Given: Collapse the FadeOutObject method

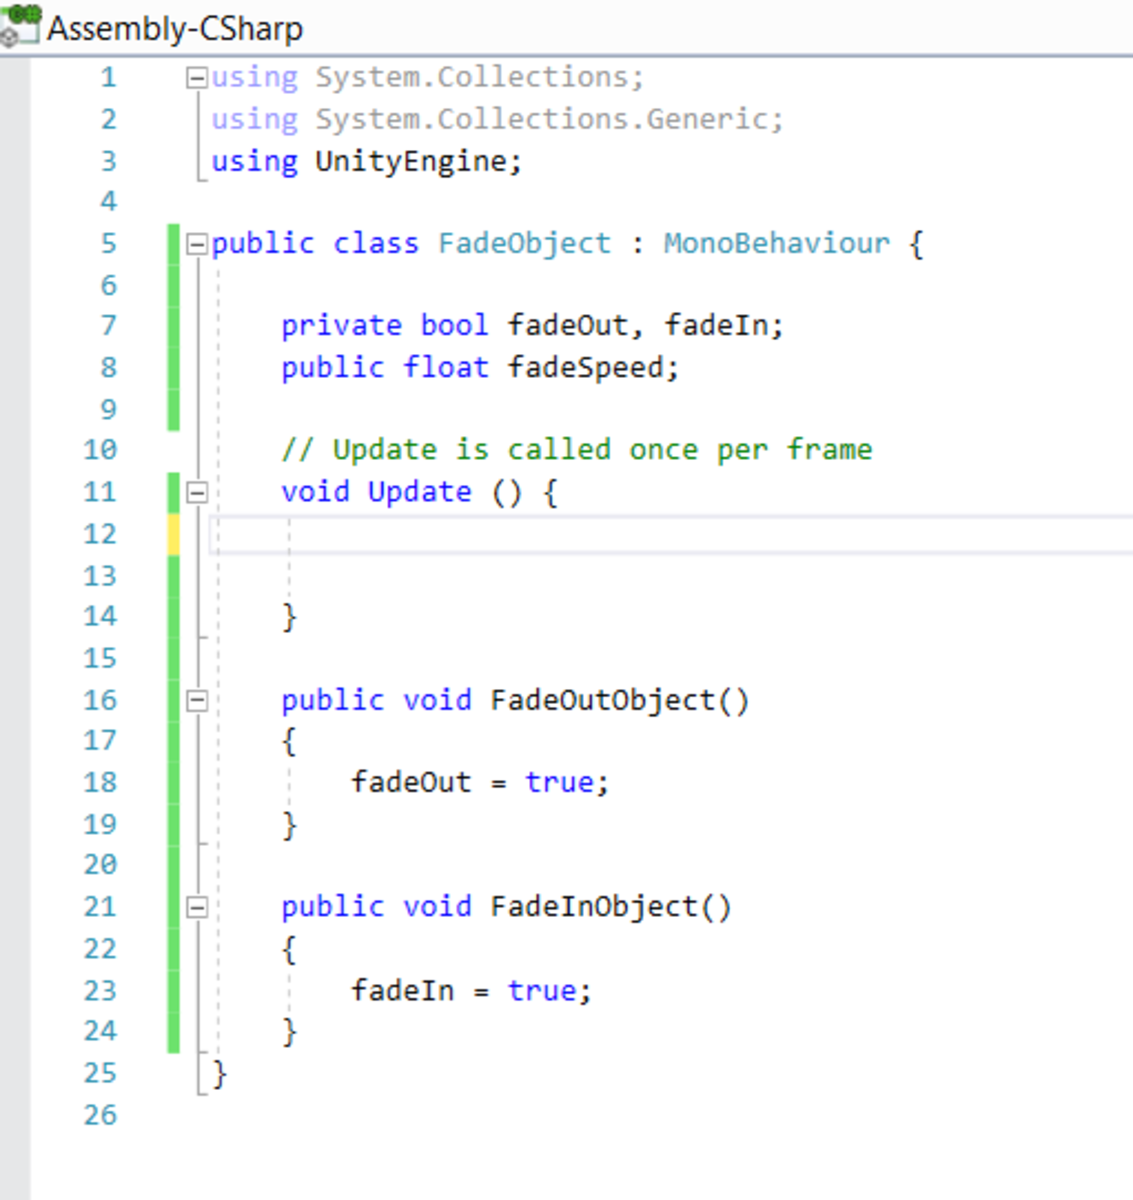Looking at the screenshot, I should 196,700.
